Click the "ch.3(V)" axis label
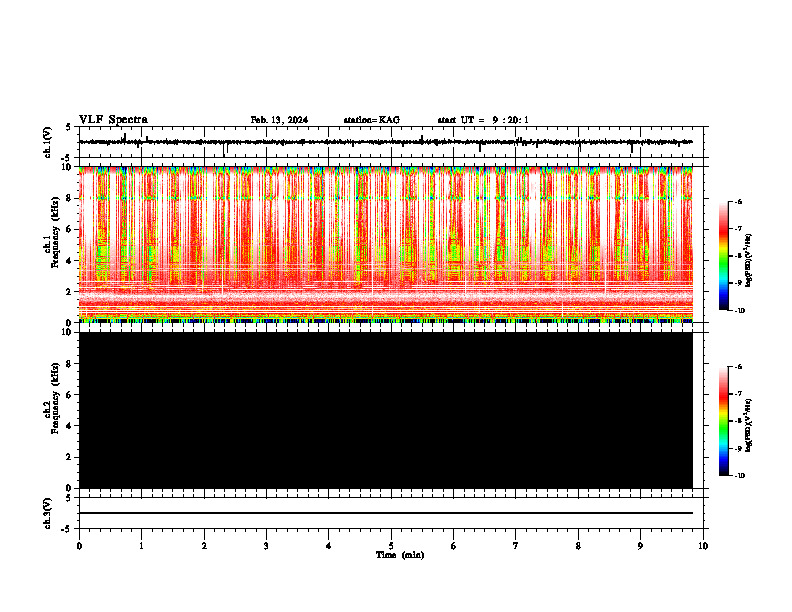The width and height of the screenshot is (792, 612). pos(48,513)
